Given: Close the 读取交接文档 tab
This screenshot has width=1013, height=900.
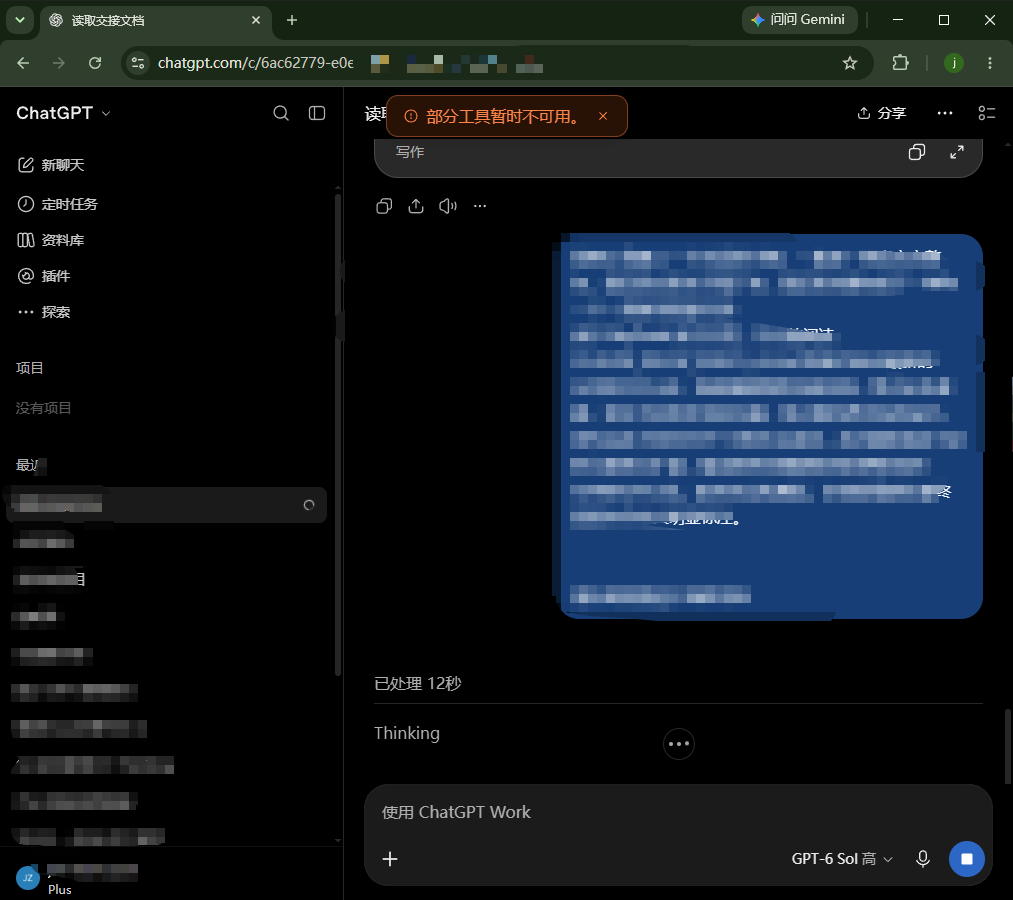Looking at the screenshot, I should coord(256,20).
